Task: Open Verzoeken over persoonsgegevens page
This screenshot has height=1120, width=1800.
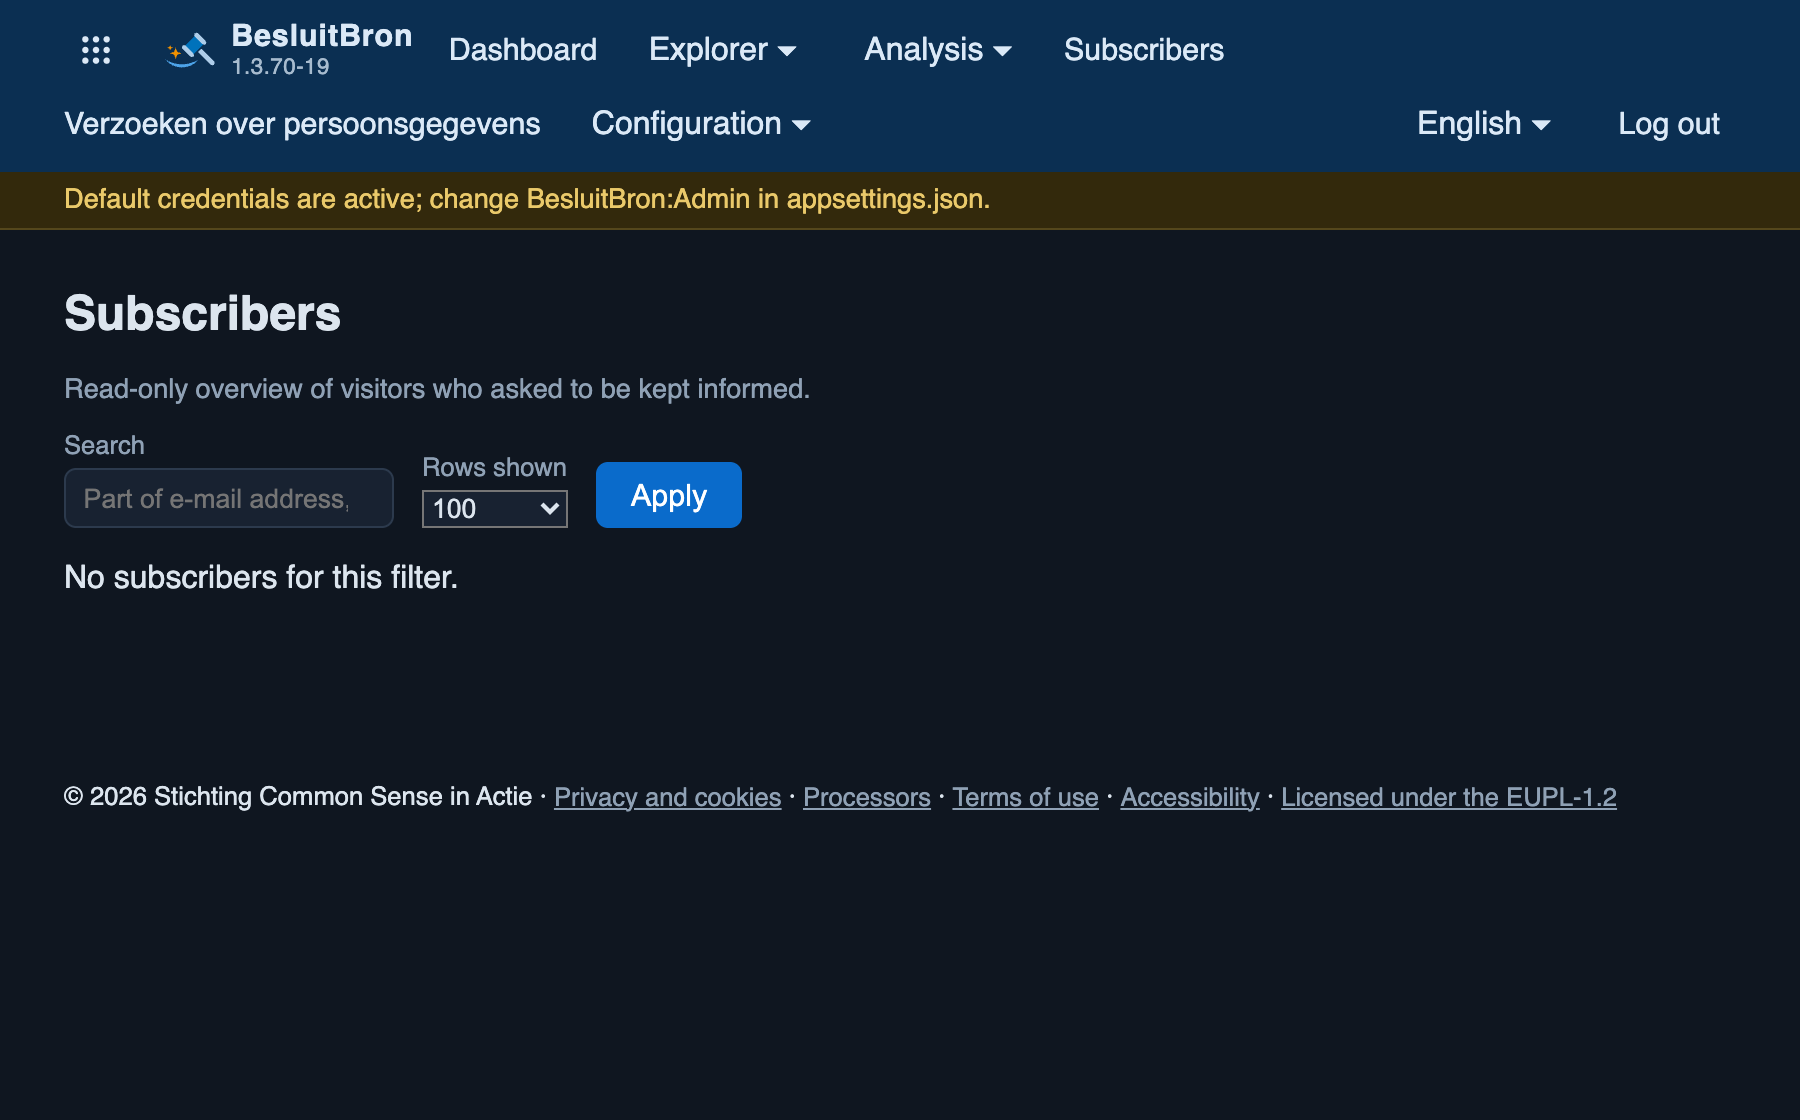Action: pyautogui.click(x=302, y=124)
